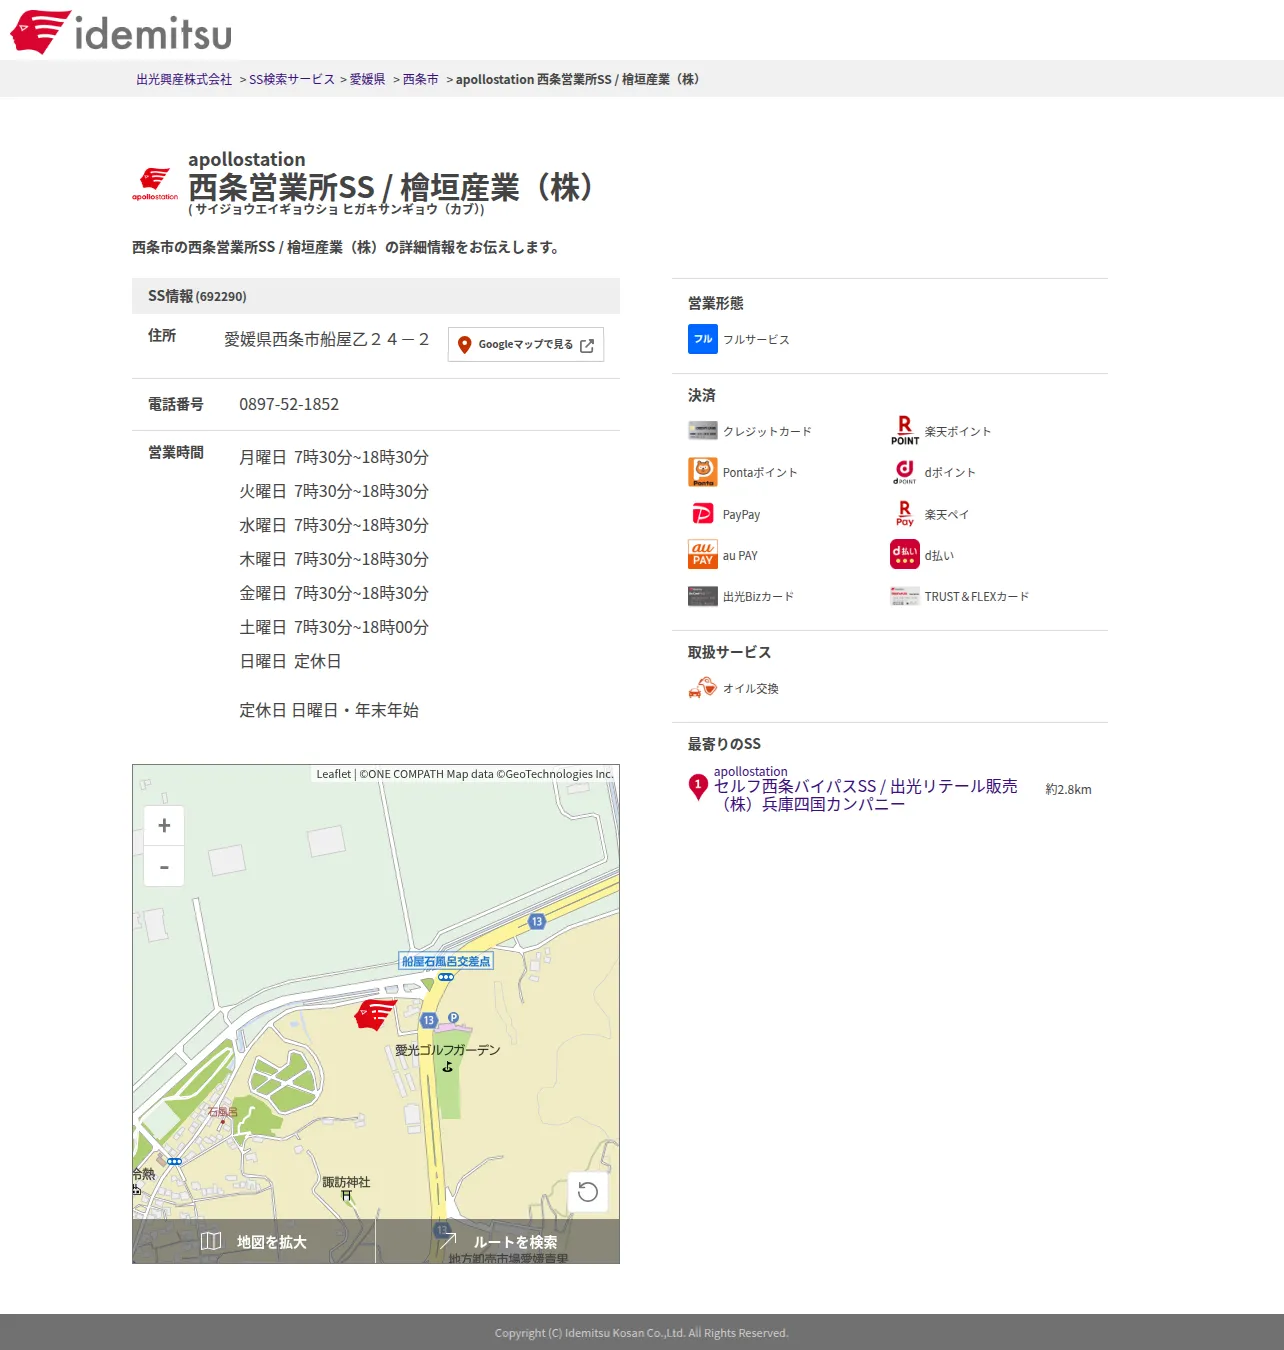Click the ルートを検索 button
1284x1350 pixels.
498,1242
